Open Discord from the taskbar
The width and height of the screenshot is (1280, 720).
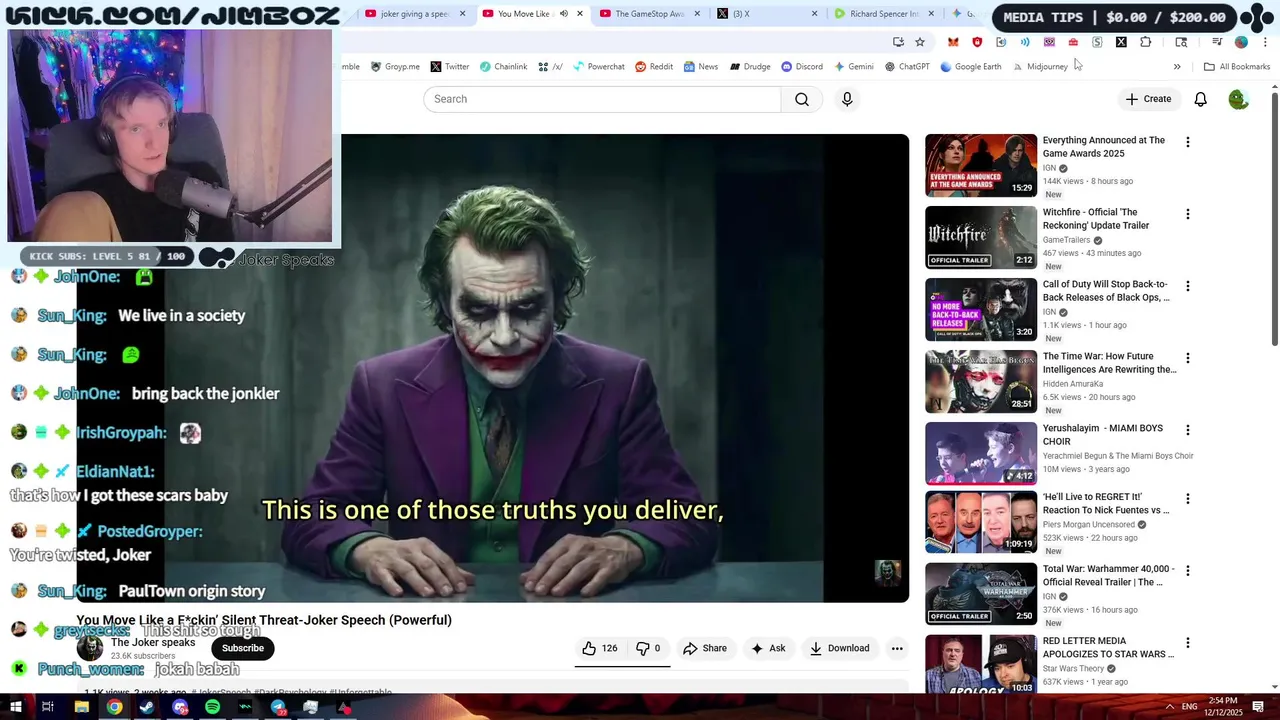(x=180, y=707)
